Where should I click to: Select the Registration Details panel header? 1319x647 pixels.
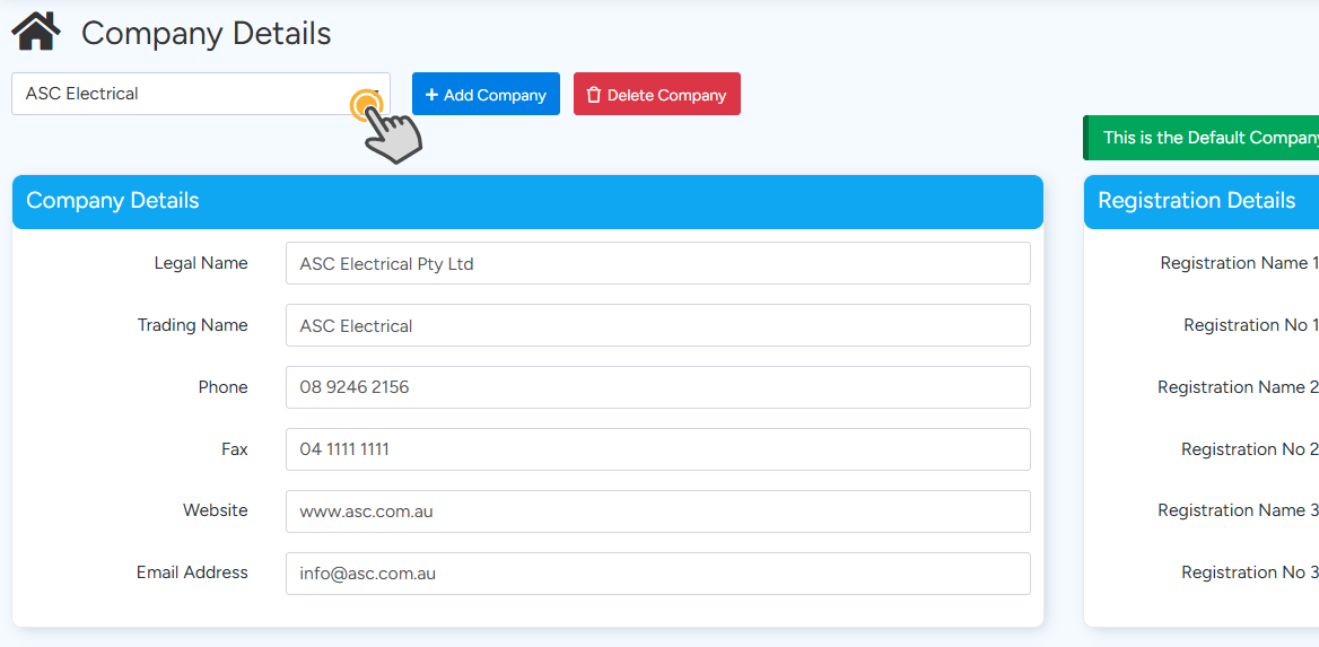click(1200, 201)
